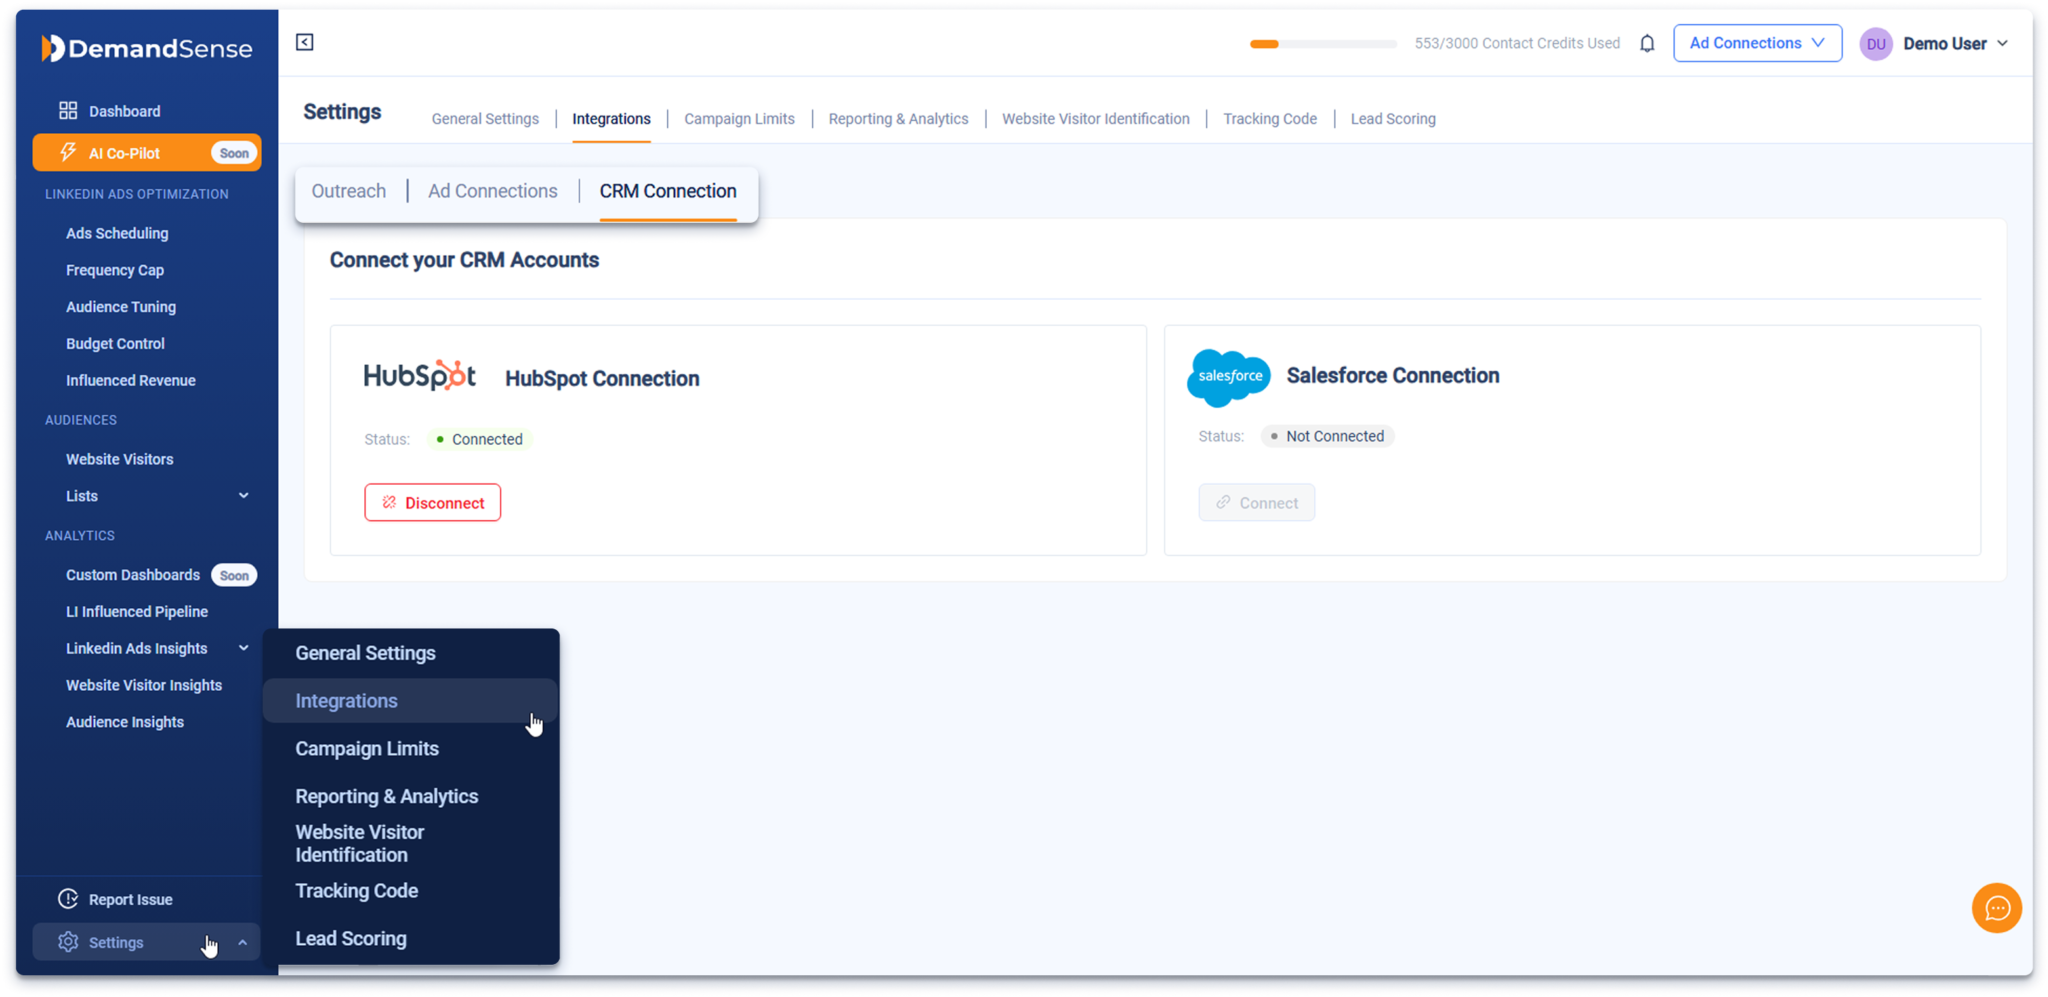The height and width of the screenshot is (997, 2048).
Task: Collapse the sidebar with the arrow icon
Action: [304, 42]
